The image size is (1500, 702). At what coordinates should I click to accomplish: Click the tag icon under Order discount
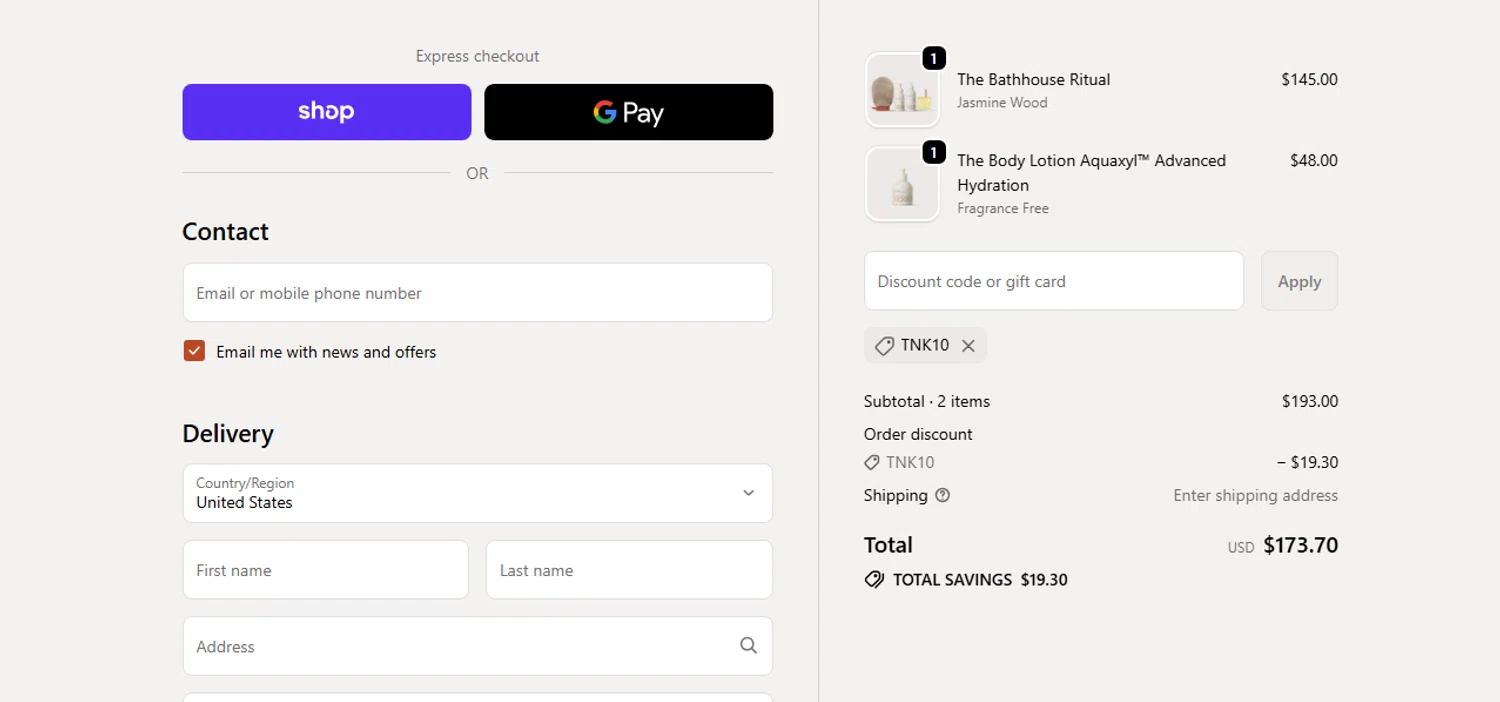[872, 463]
